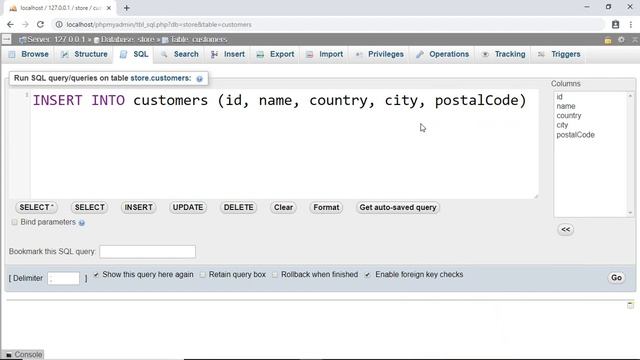The image size is (640, 360).
Task: Click the browser forward arrow
Action: [25, 24]
